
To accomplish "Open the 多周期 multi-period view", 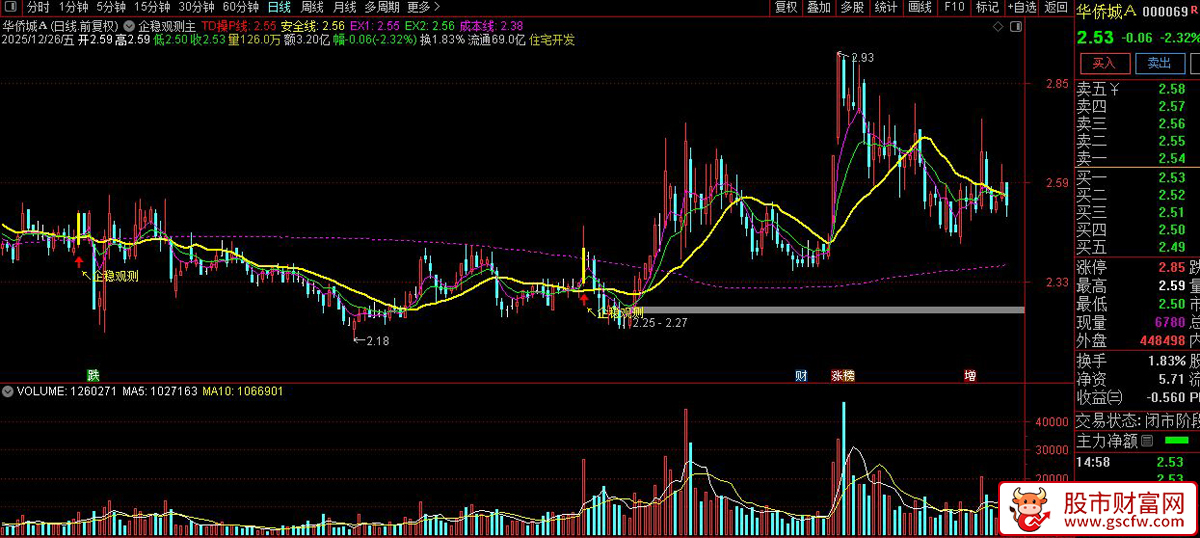I will 382,7.
